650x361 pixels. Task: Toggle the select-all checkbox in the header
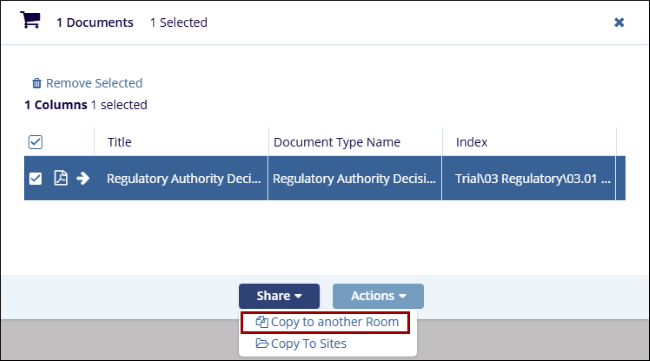[36, 142]
